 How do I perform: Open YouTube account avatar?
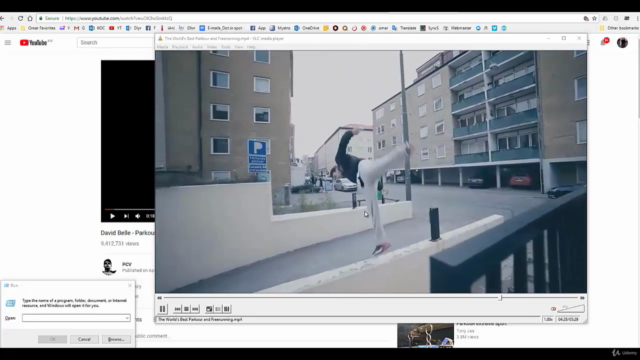pos(622,42)
